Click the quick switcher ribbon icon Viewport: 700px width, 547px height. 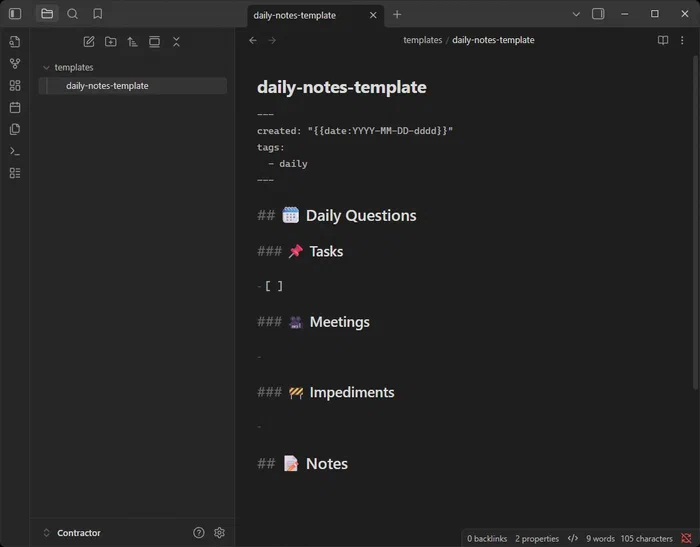[15, 42]
